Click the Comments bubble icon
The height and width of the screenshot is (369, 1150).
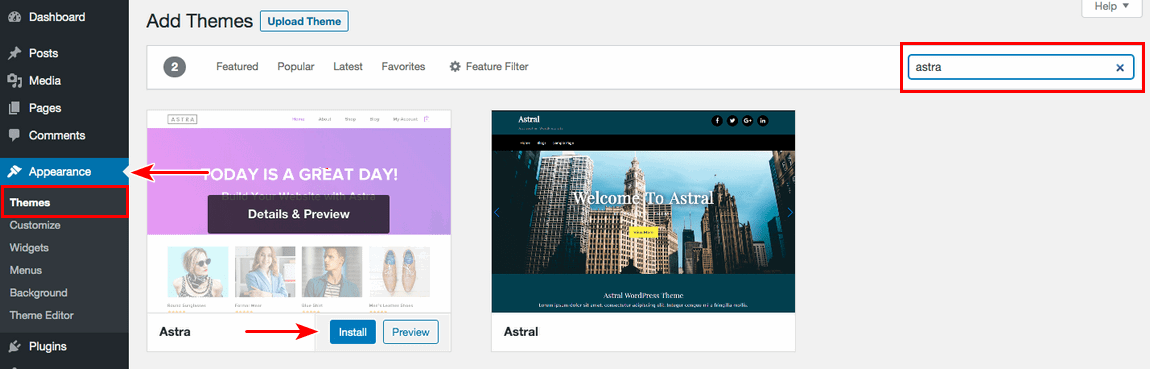click(14, 136)
